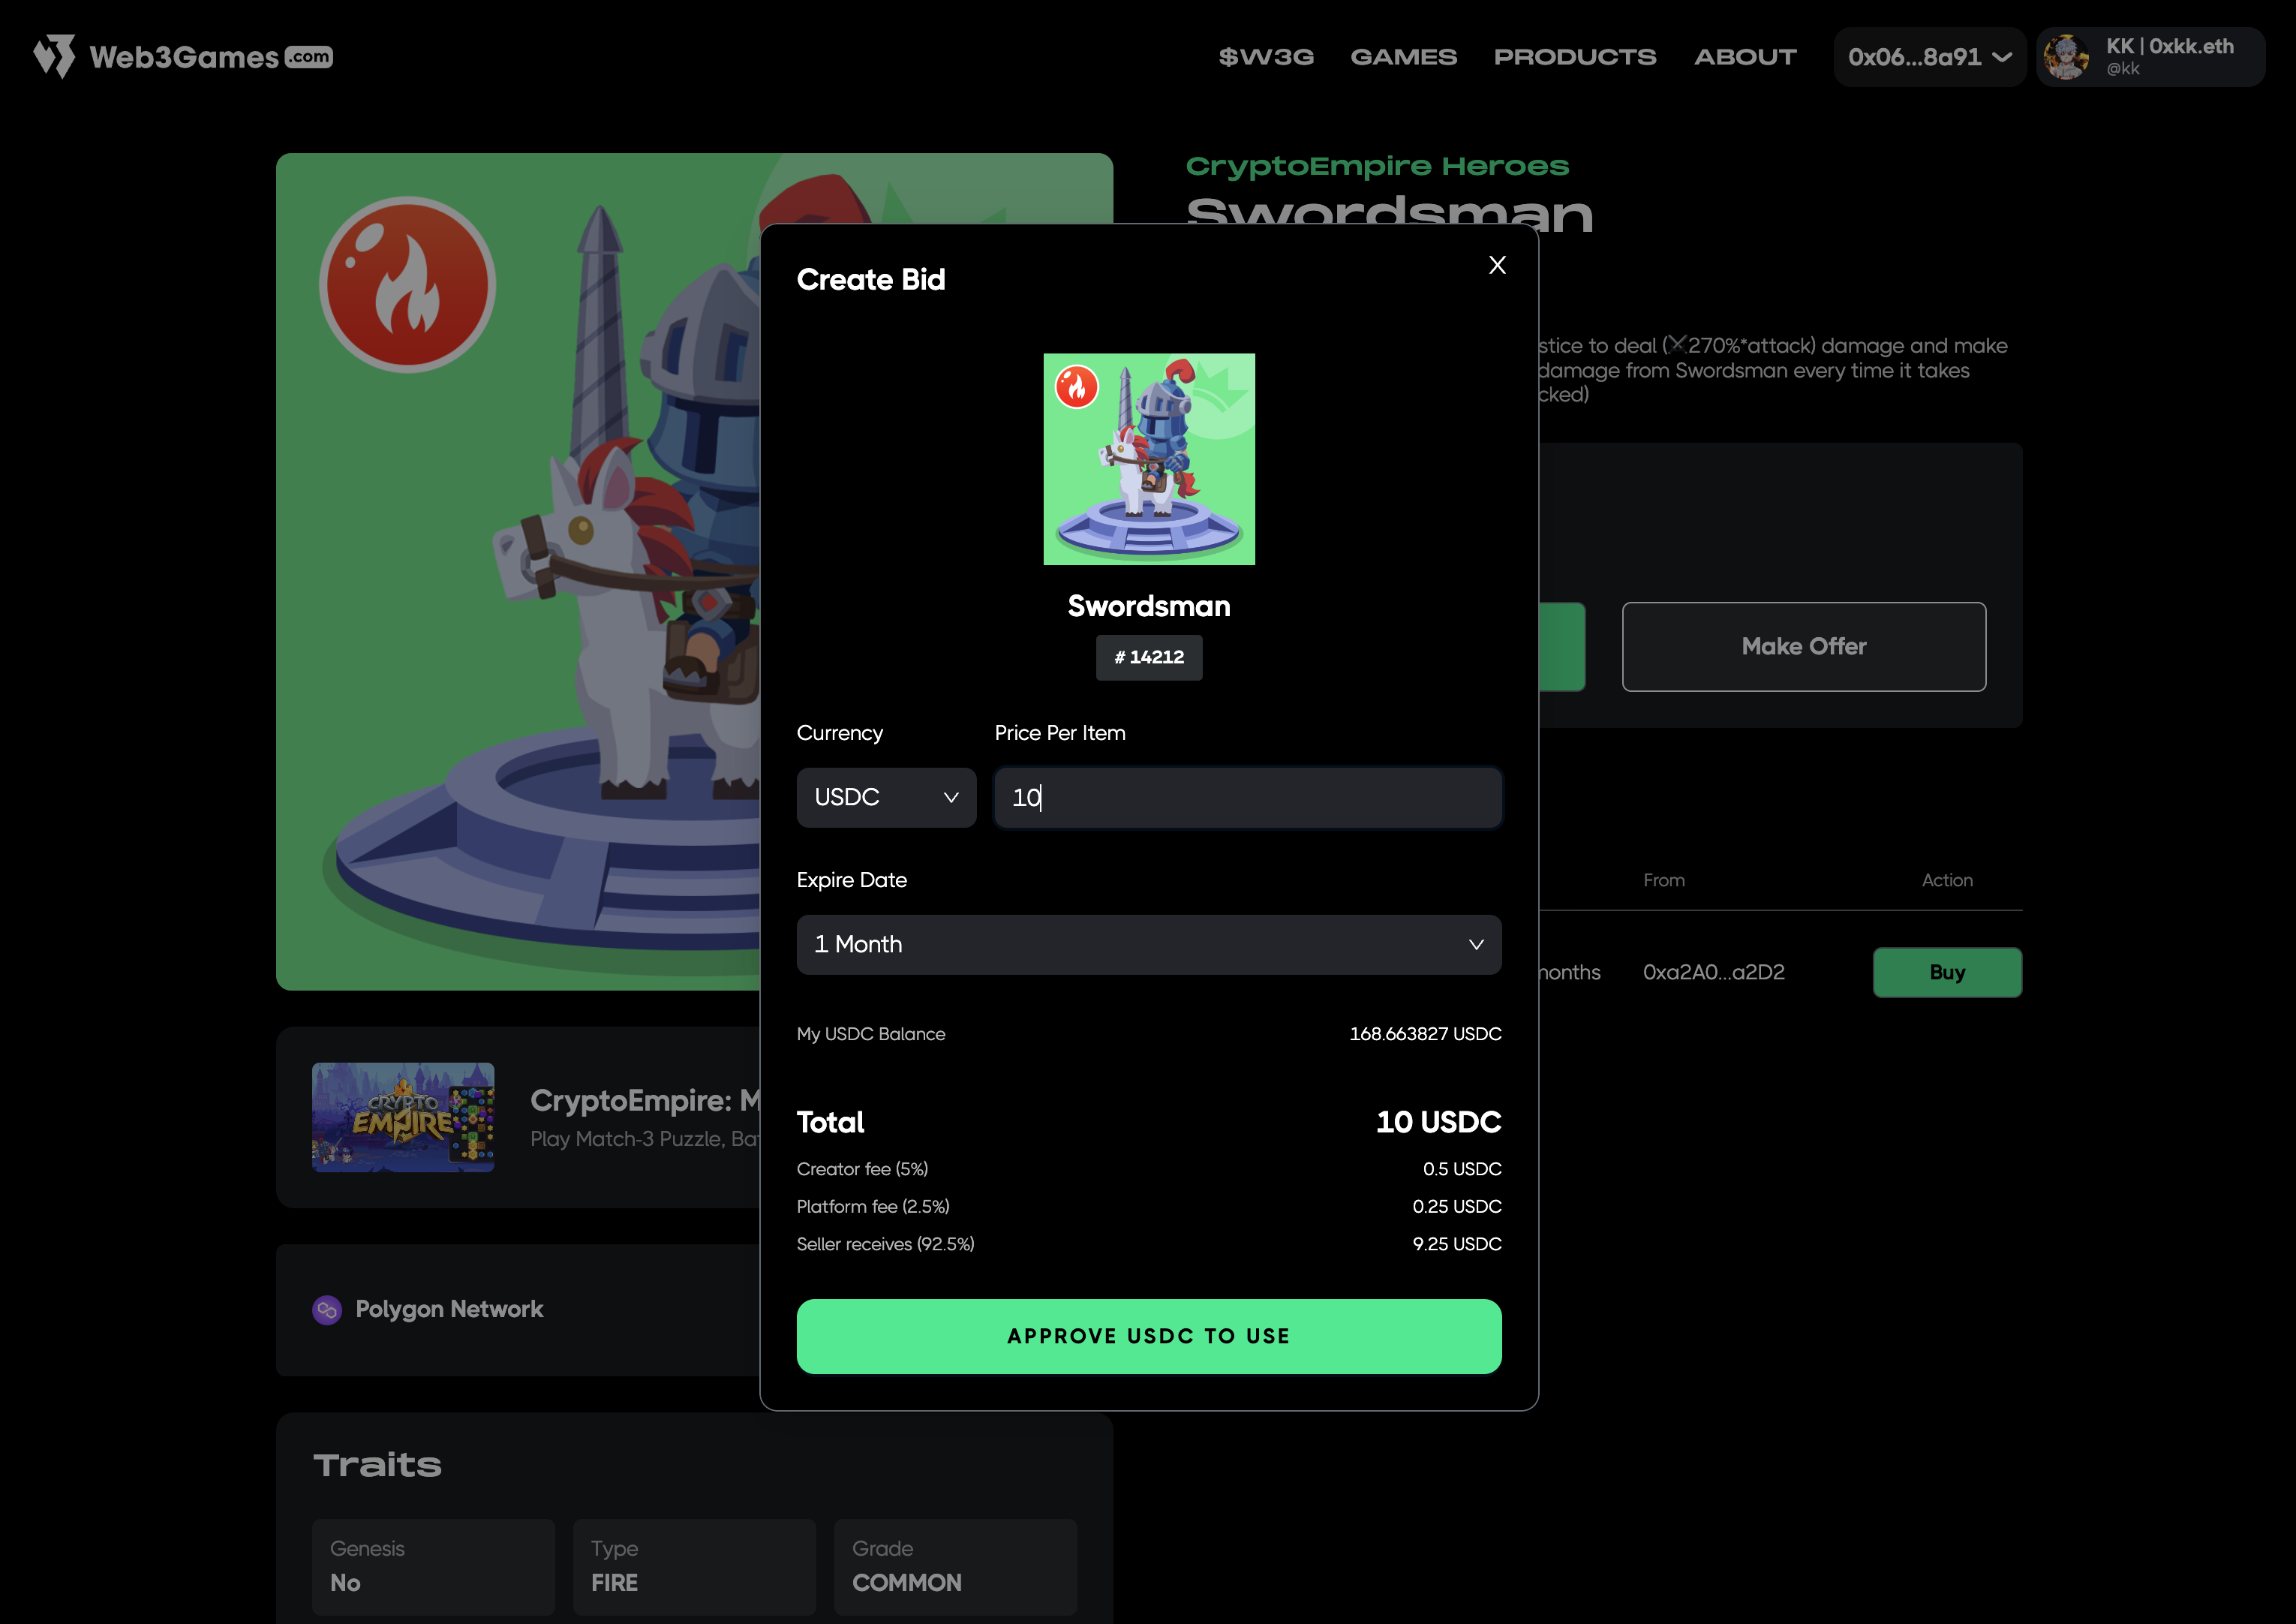Go to the ABOUT menu item

(1745, 57)
